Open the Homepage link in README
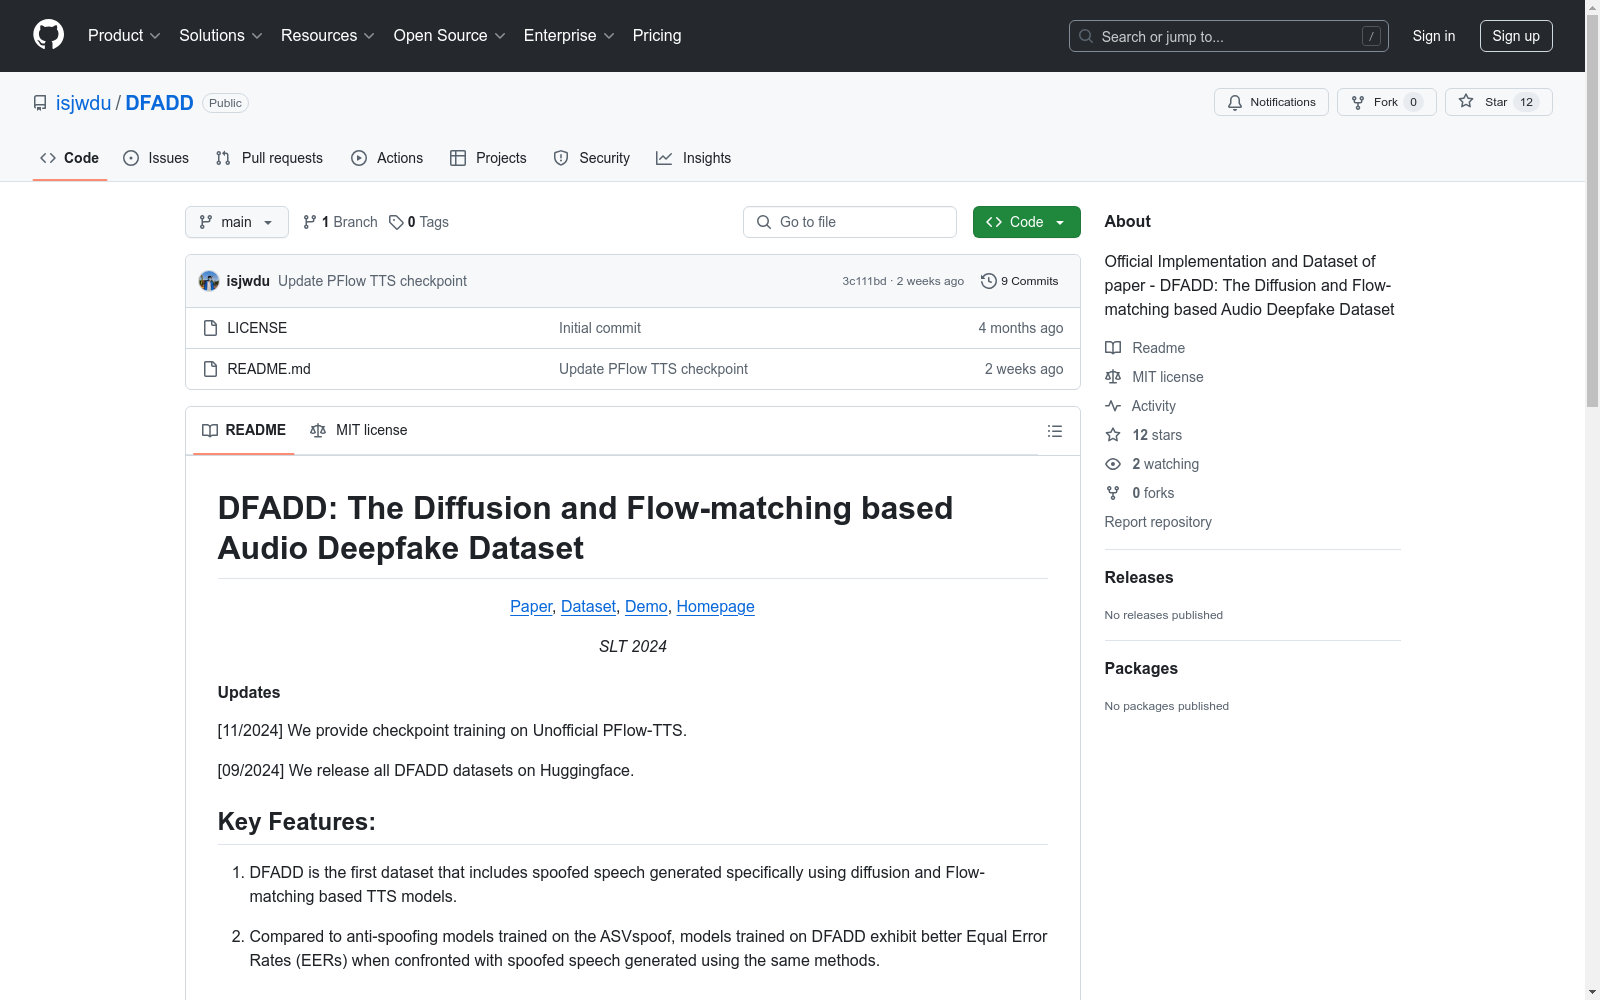The width and height of the screenshot is (1600, 1000). click(716, 606)
